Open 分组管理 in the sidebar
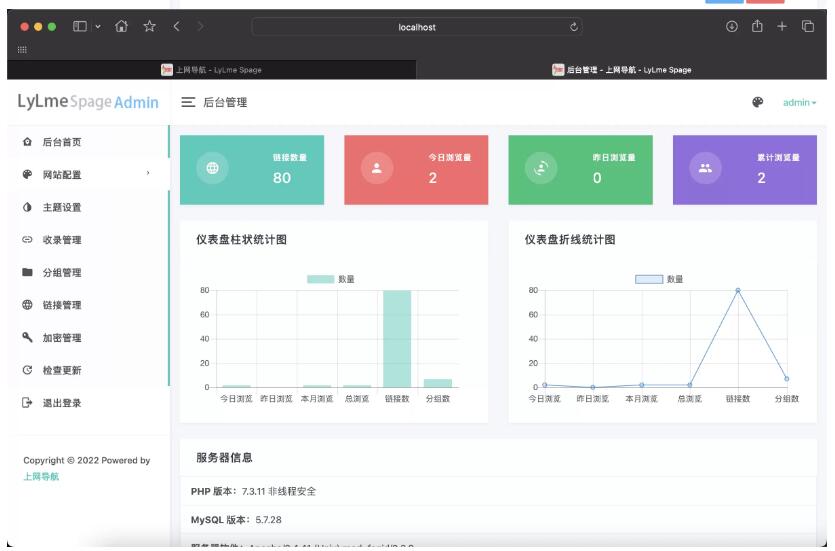The height and width of the screenshot is (551, 835). coord(88,273)
